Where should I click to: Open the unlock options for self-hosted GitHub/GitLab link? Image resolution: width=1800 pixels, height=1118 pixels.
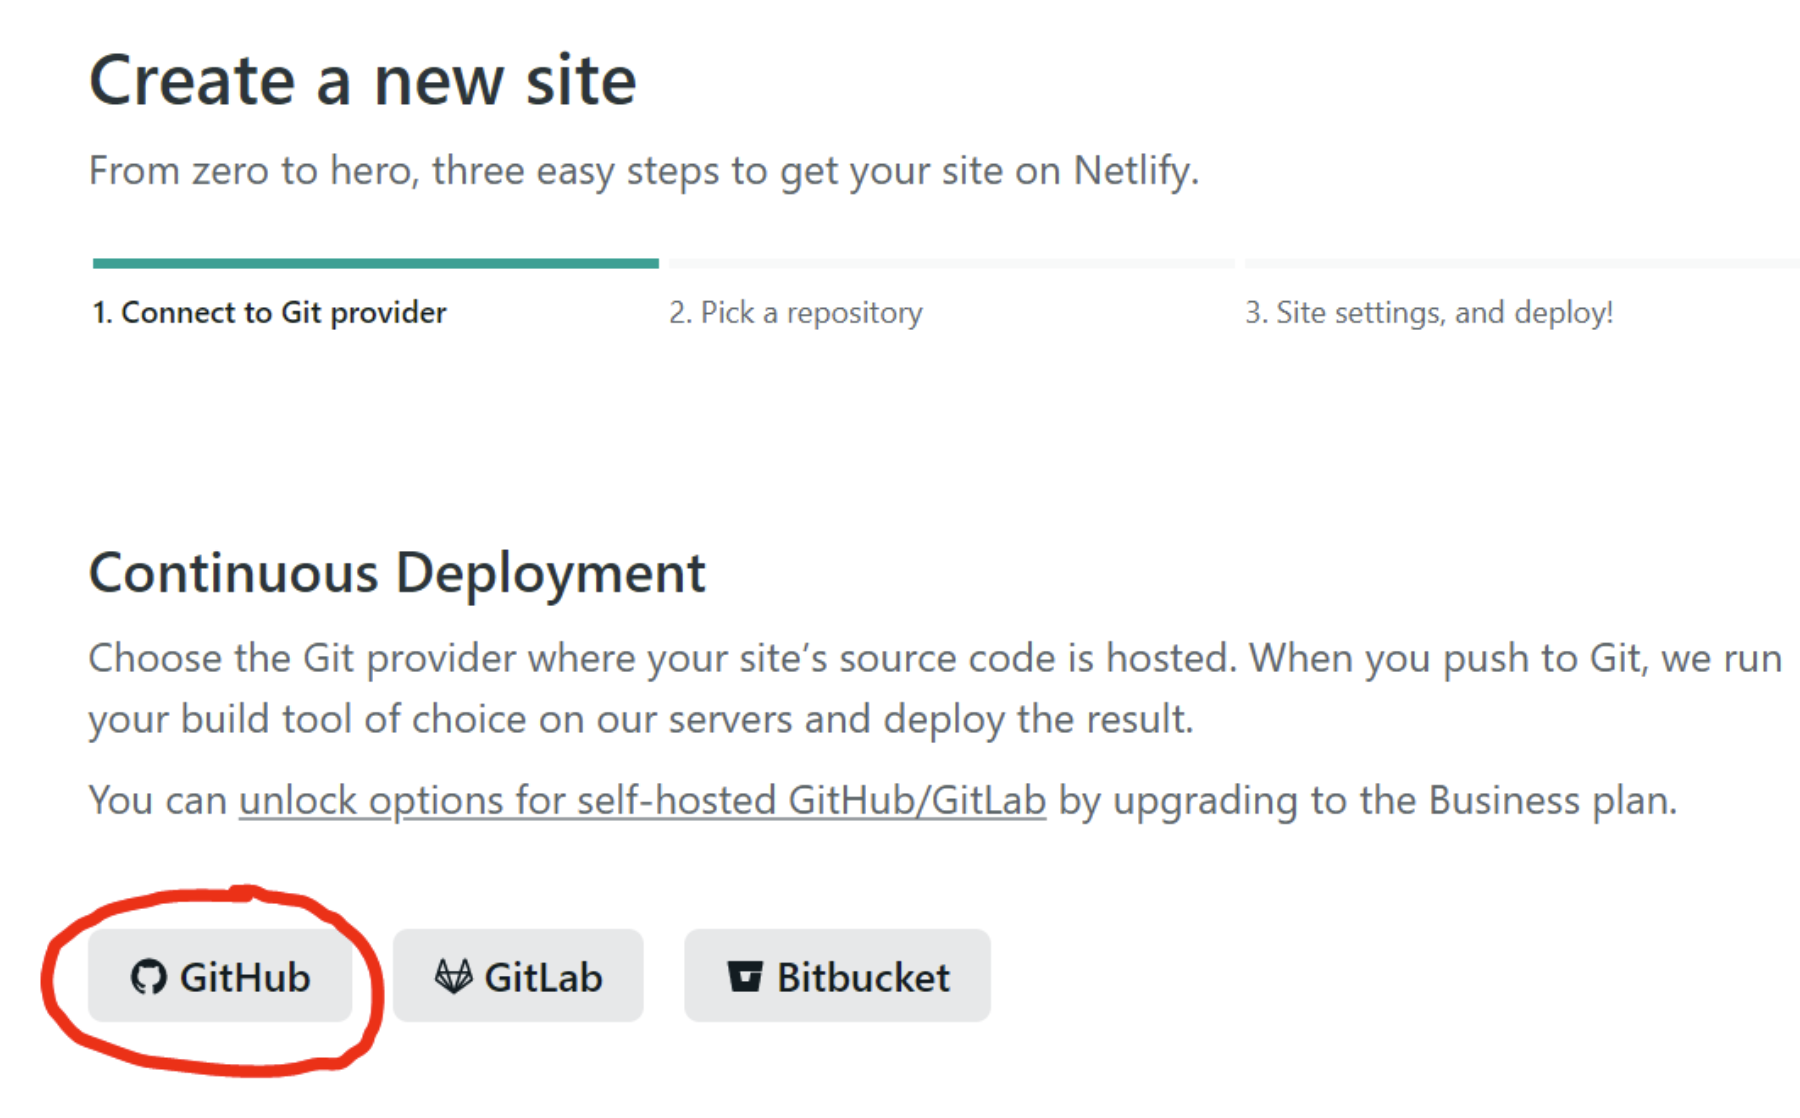[642, 800]
